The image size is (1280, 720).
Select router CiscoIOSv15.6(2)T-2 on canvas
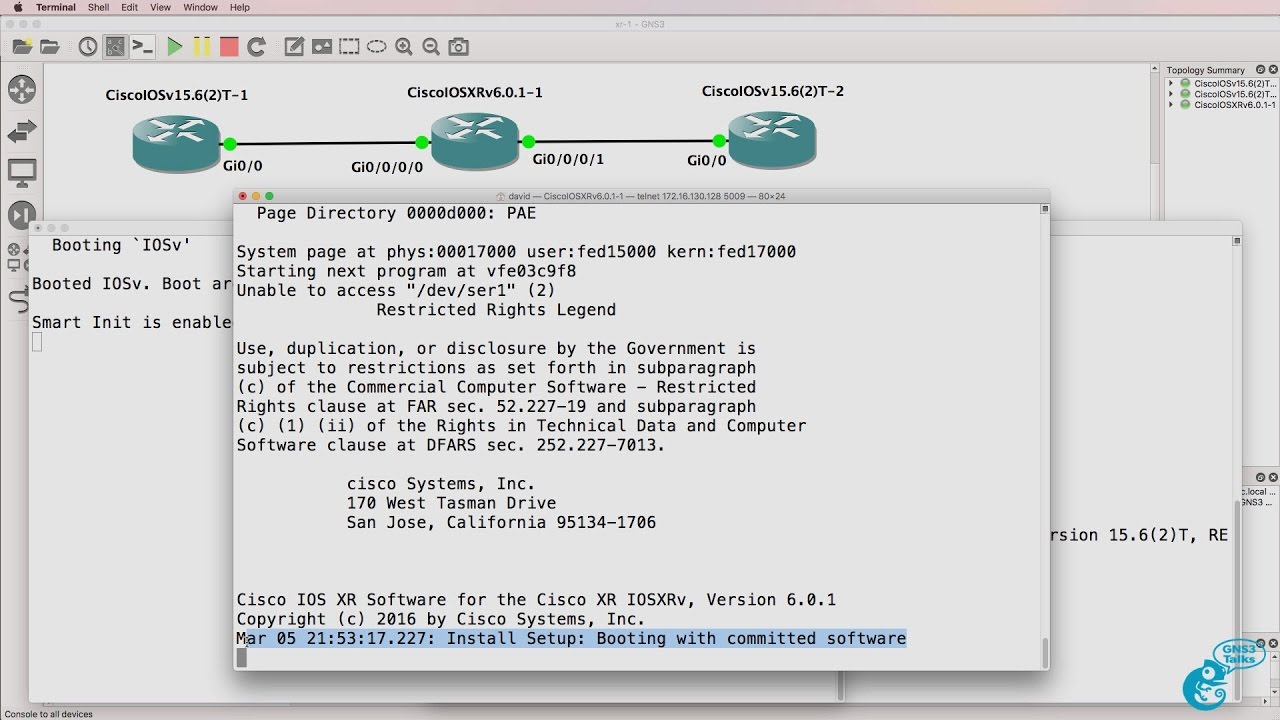pos(771,138)
